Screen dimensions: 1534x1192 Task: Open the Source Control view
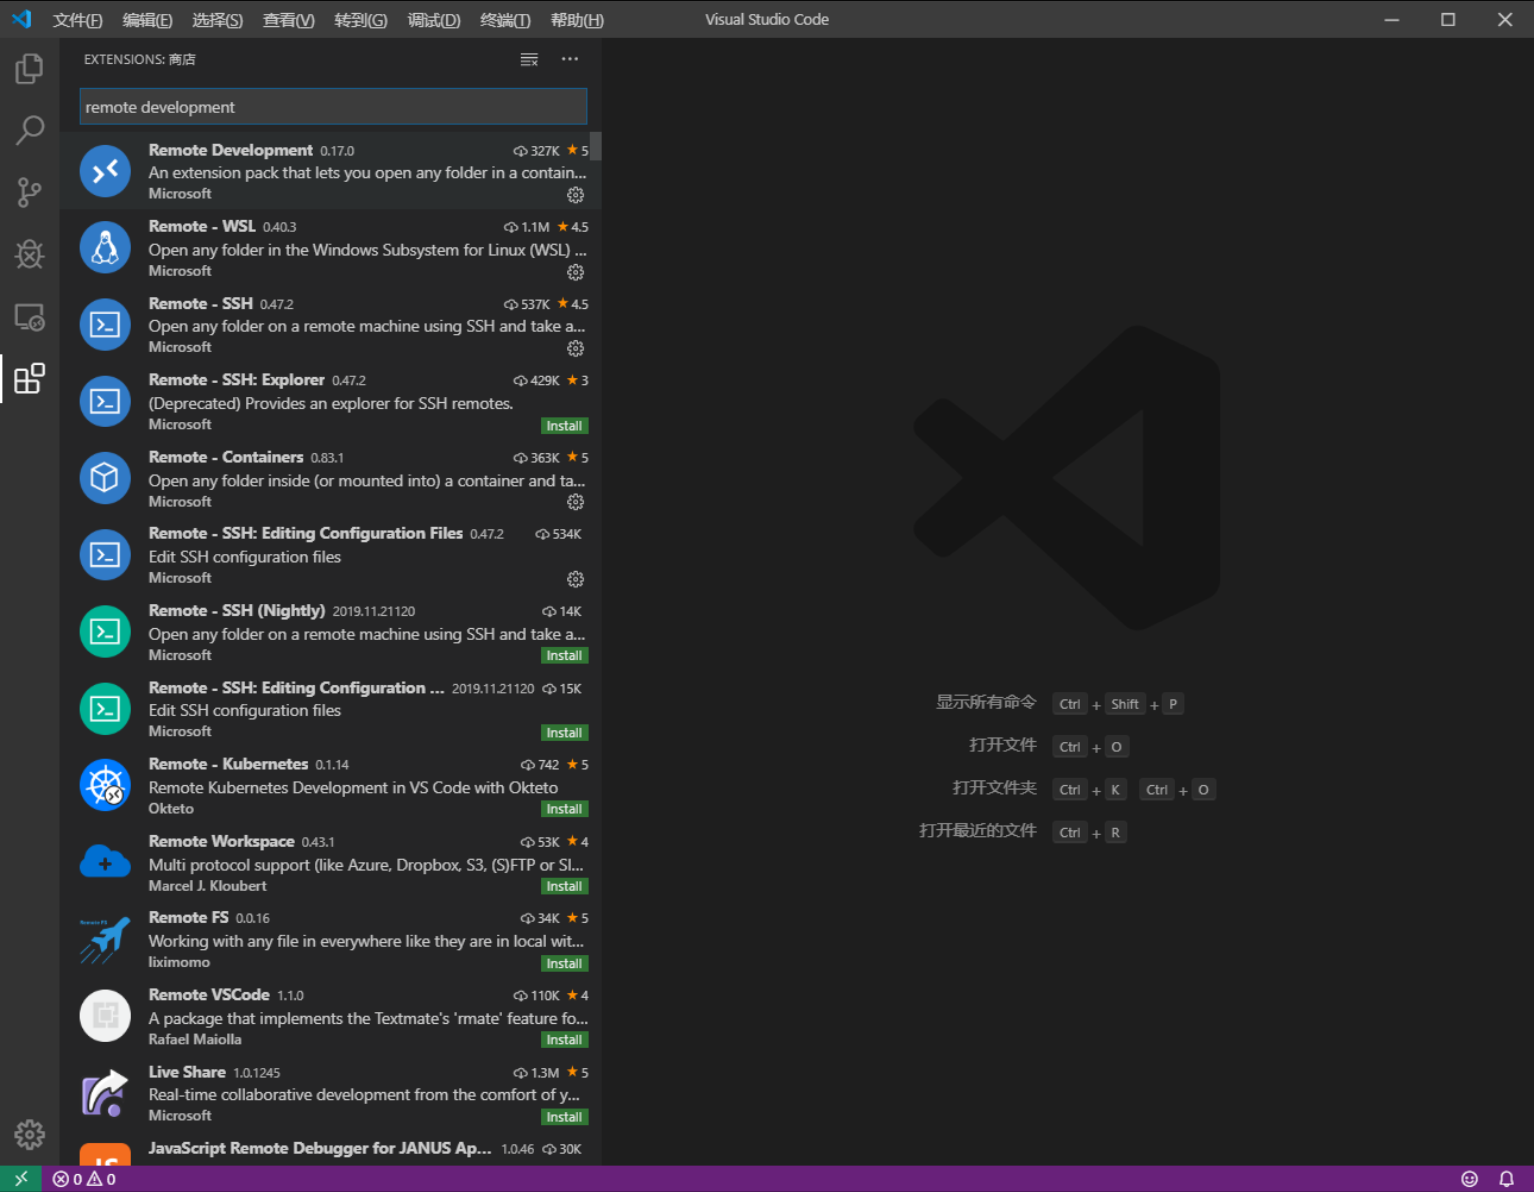click(30, 192)
